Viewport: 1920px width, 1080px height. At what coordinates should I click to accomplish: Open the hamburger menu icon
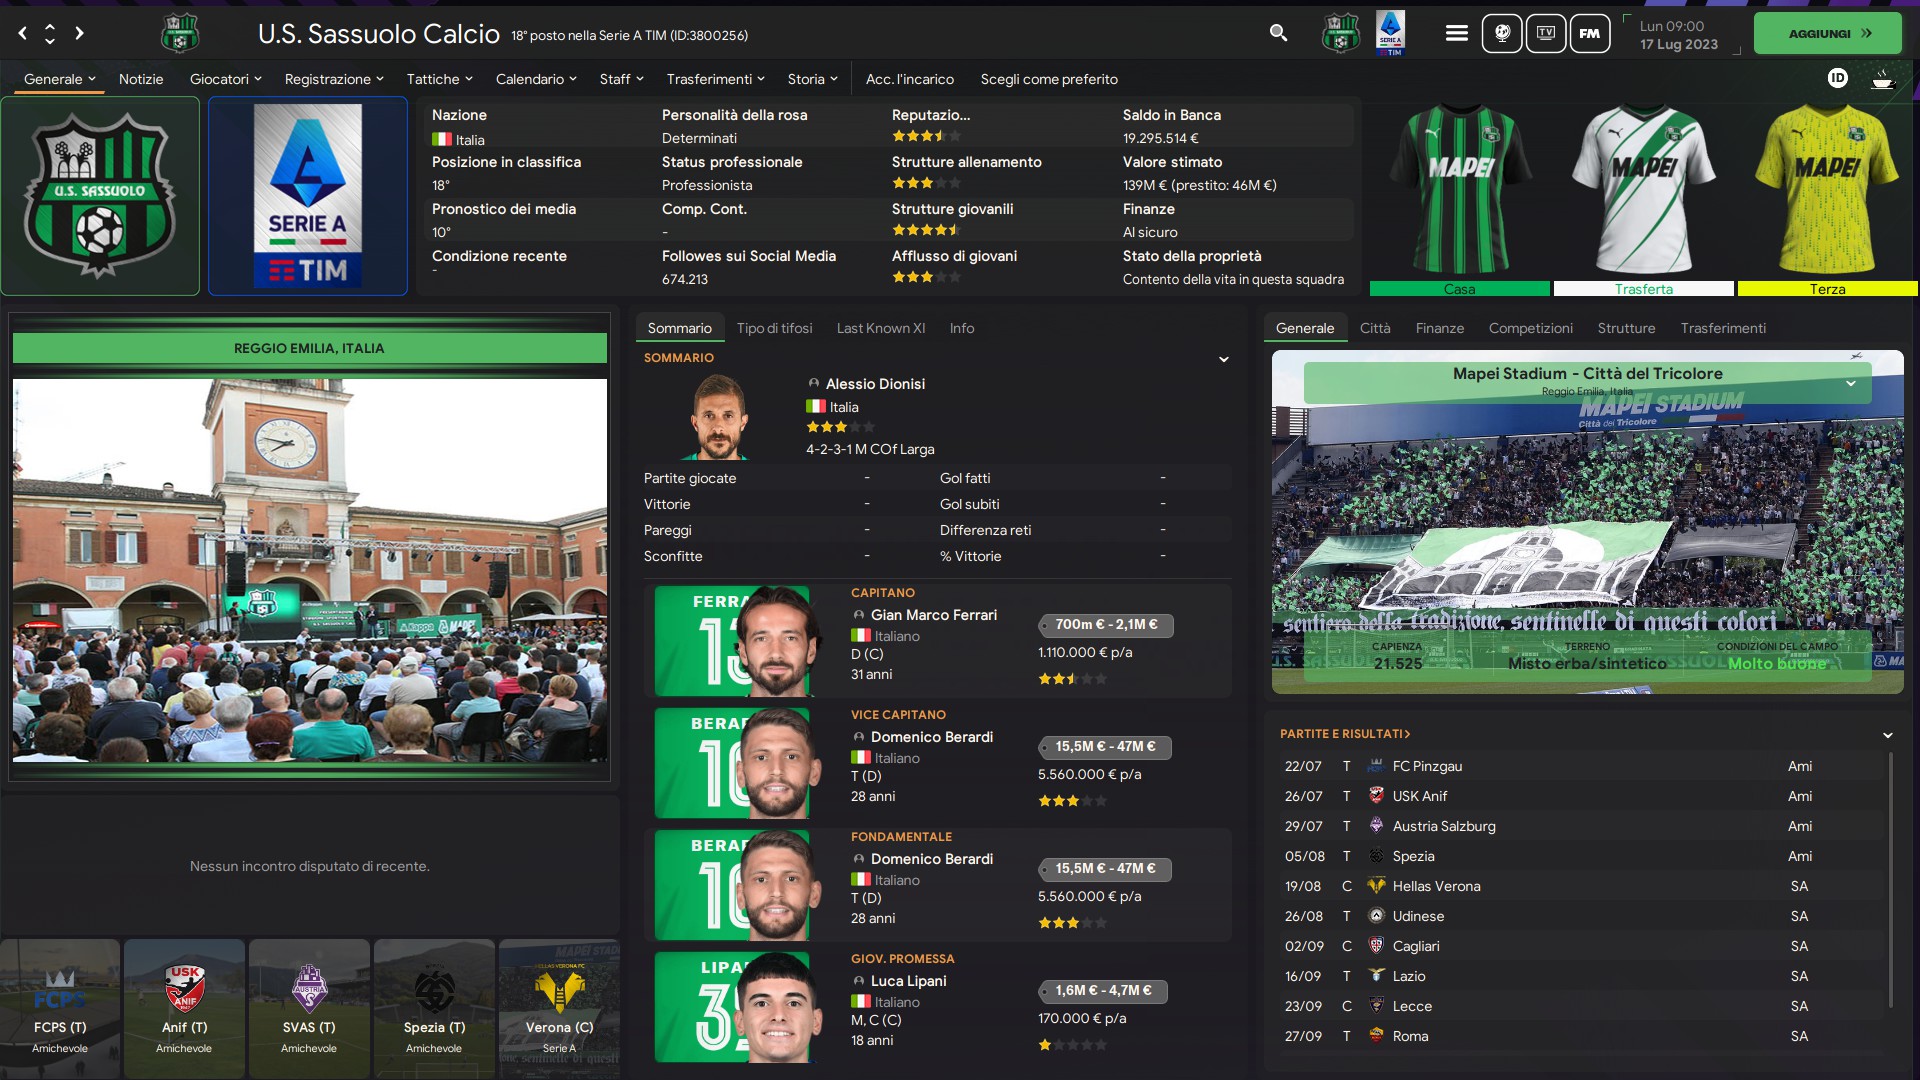[1457, 33]
